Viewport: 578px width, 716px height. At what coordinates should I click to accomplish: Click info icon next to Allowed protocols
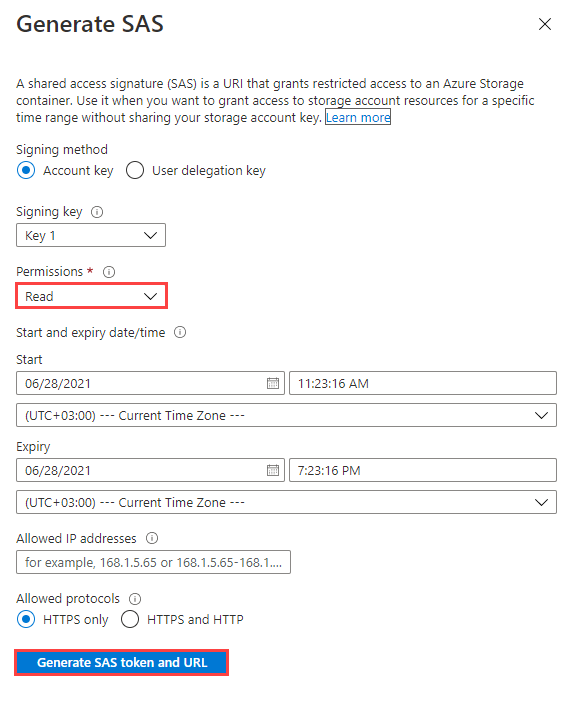tap(135, 599)
